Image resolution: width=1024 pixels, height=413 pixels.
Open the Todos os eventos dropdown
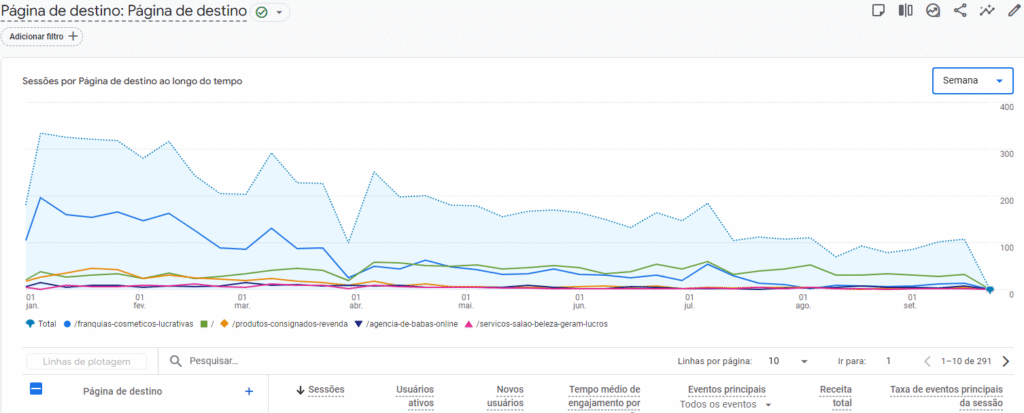[x=726, y=404]
